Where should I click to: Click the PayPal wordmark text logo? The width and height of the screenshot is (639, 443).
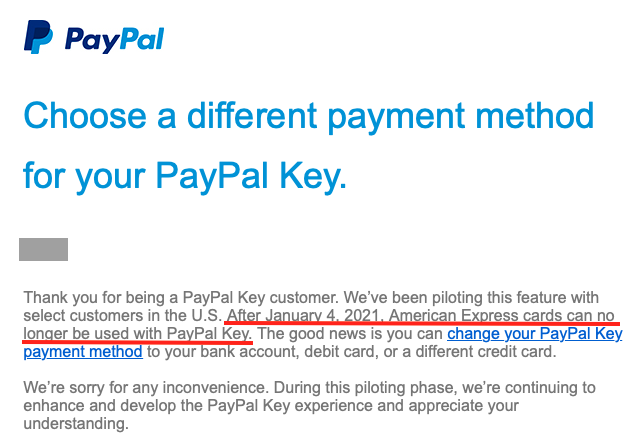pos(115,40)
